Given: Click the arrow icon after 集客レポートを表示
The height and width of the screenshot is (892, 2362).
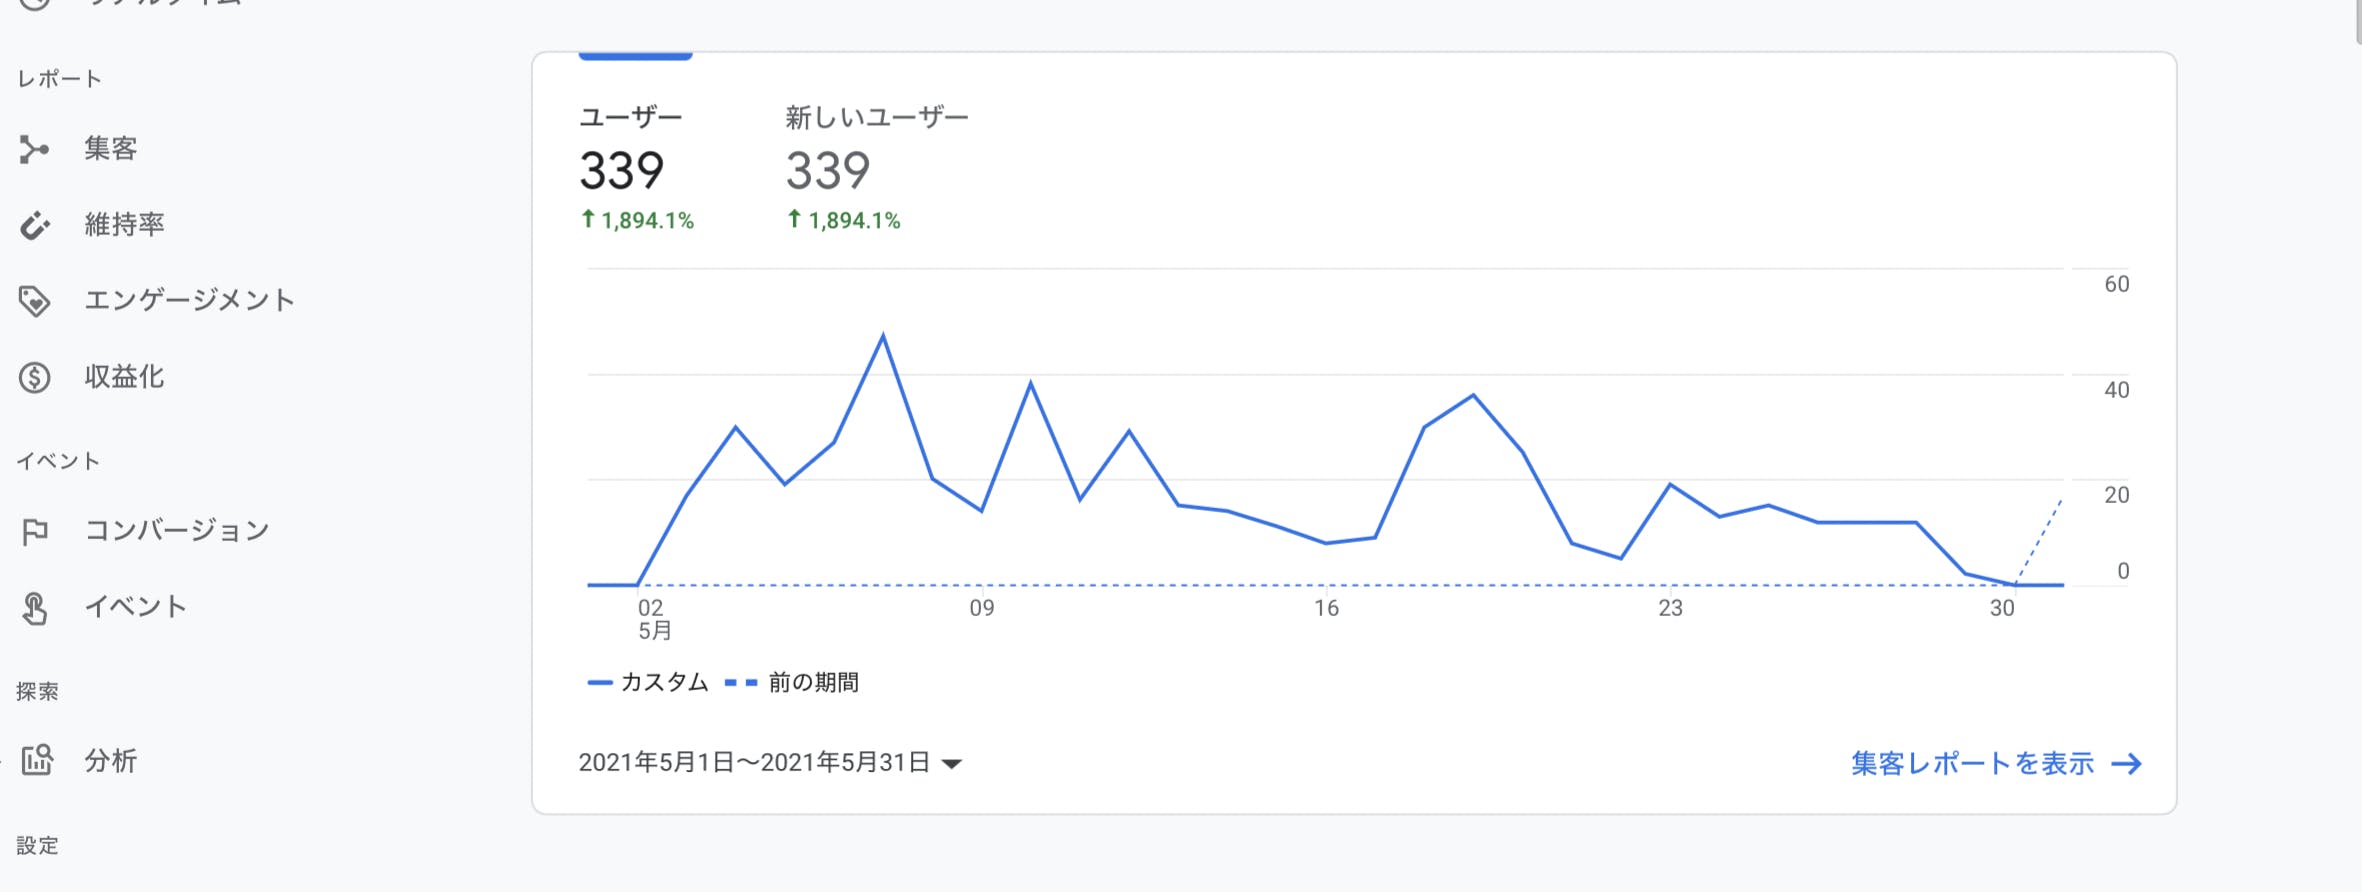Looking at the screenshot, I should point(2126,765).
